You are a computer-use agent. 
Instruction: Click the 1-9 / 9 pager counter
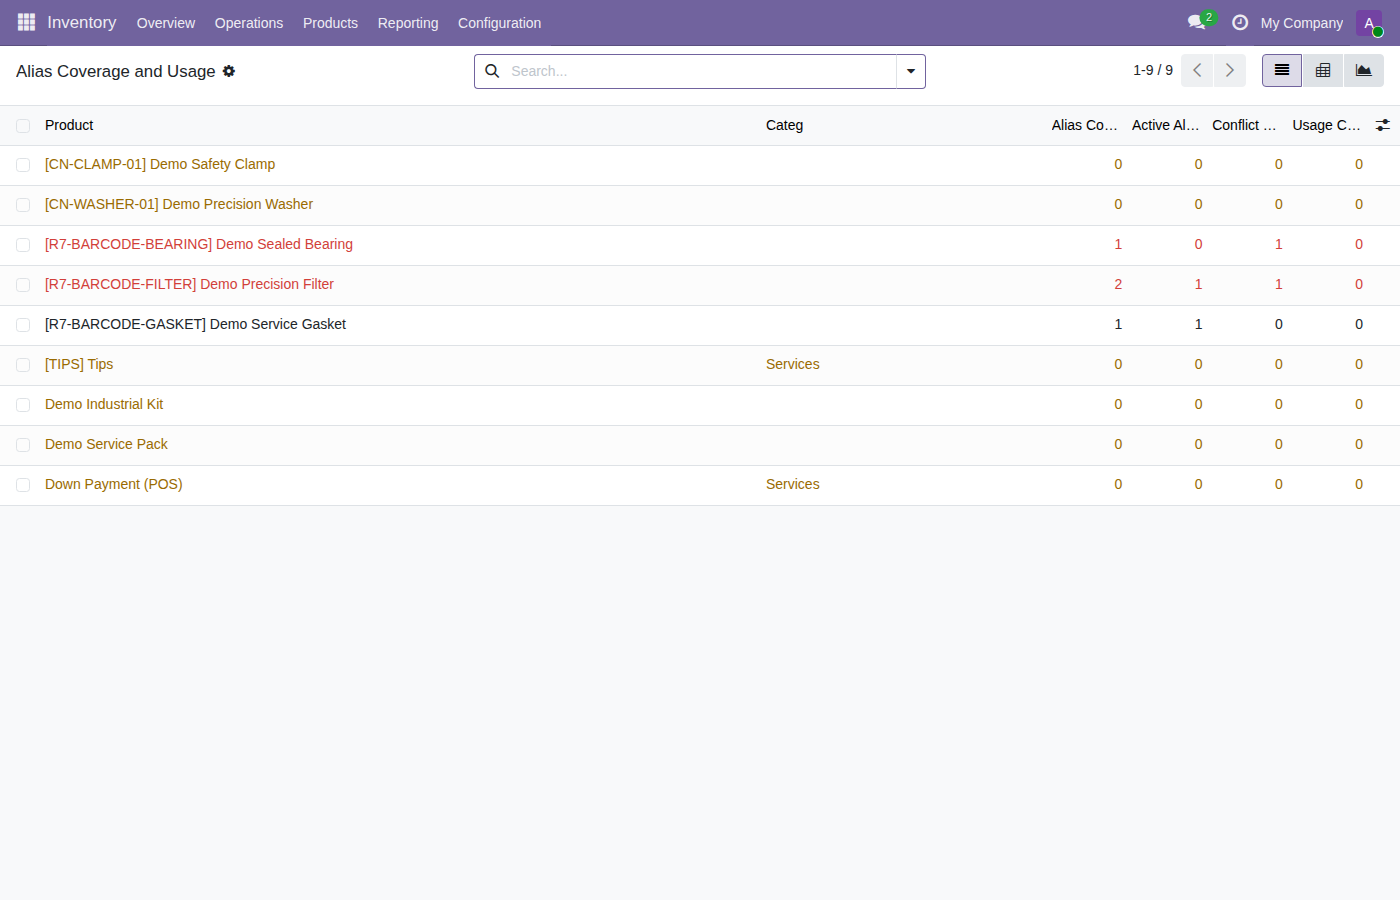pos(1153,70)
